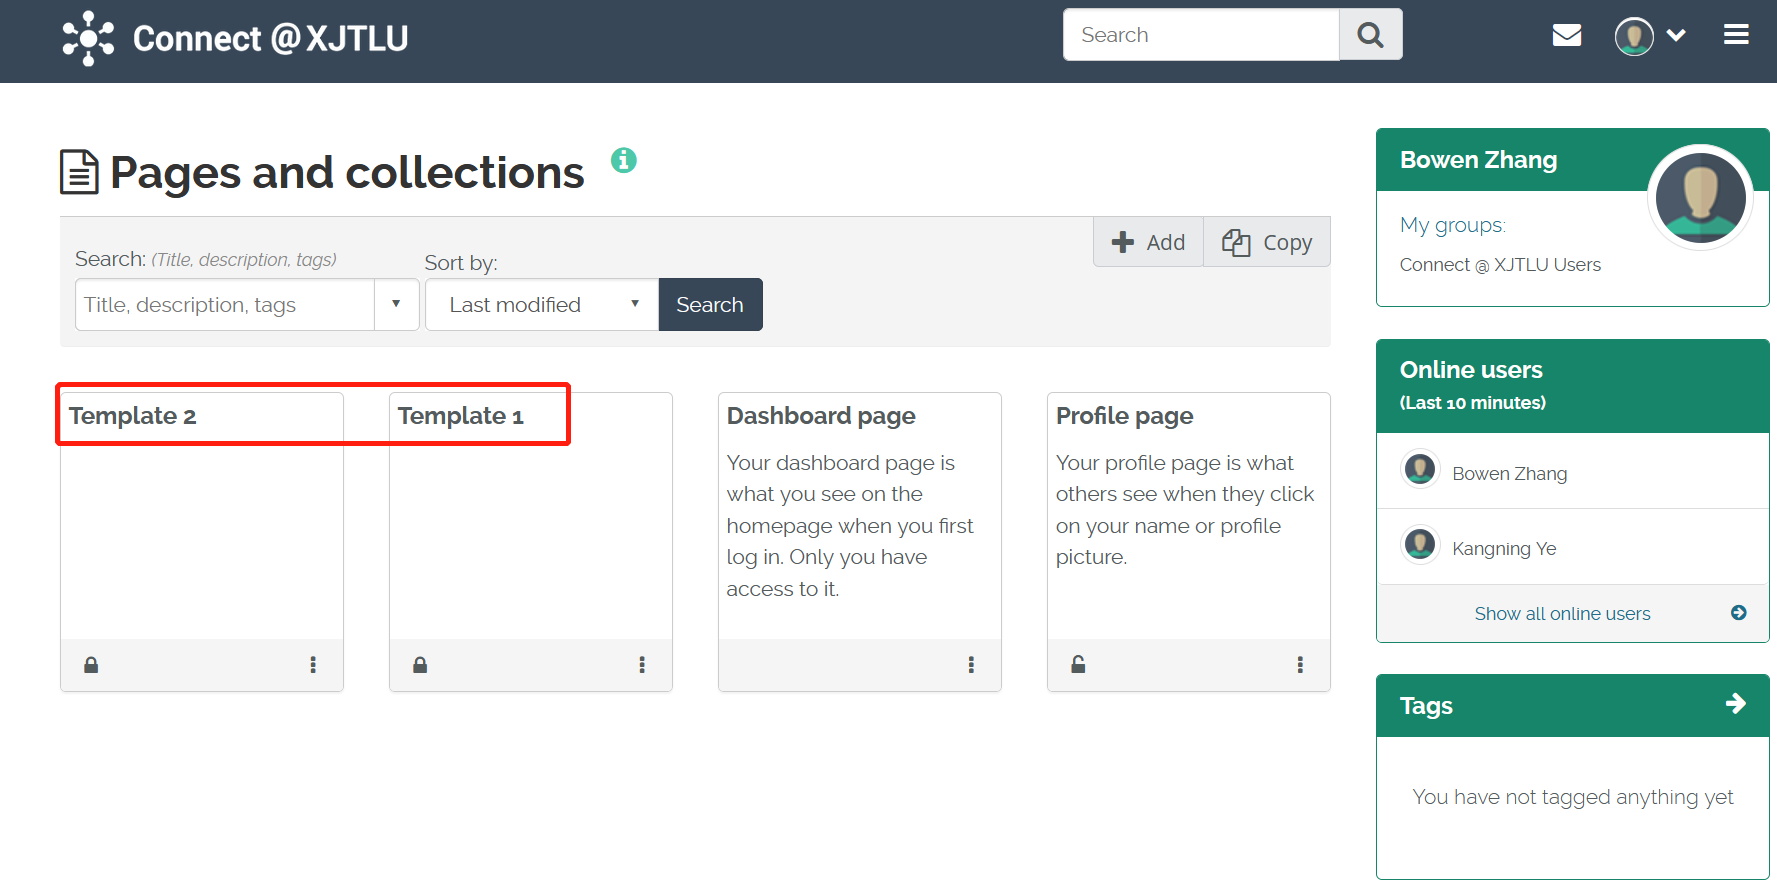Open Kangning Ye in online users
The width and height of the screenshot is (1777, 887).
click(1504, 549)
